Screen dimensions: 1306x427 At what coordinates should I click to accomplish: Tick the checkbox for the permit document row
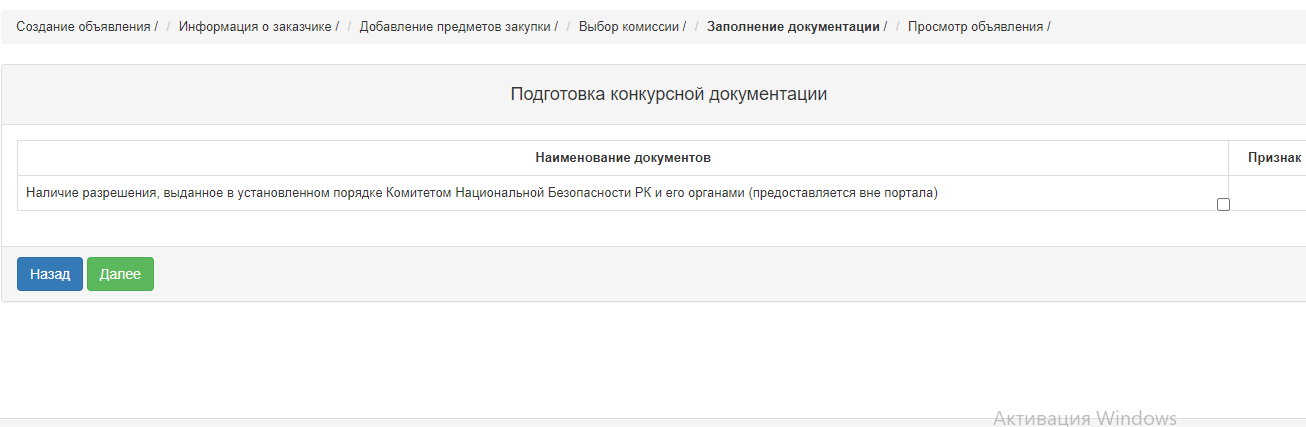(x=1223, y=204)
